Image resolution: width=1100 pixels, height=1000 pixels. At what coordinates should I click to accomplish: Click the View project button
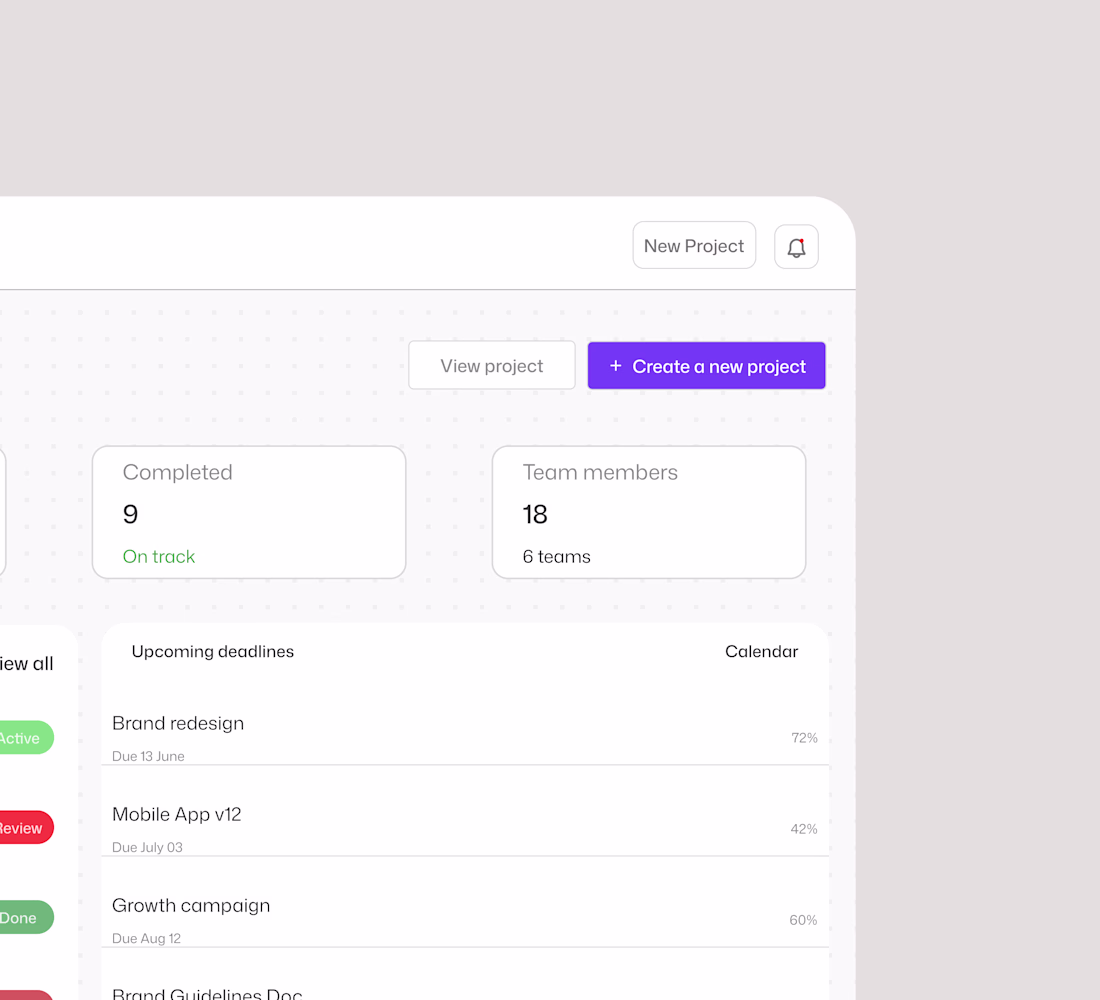point(492,366)
